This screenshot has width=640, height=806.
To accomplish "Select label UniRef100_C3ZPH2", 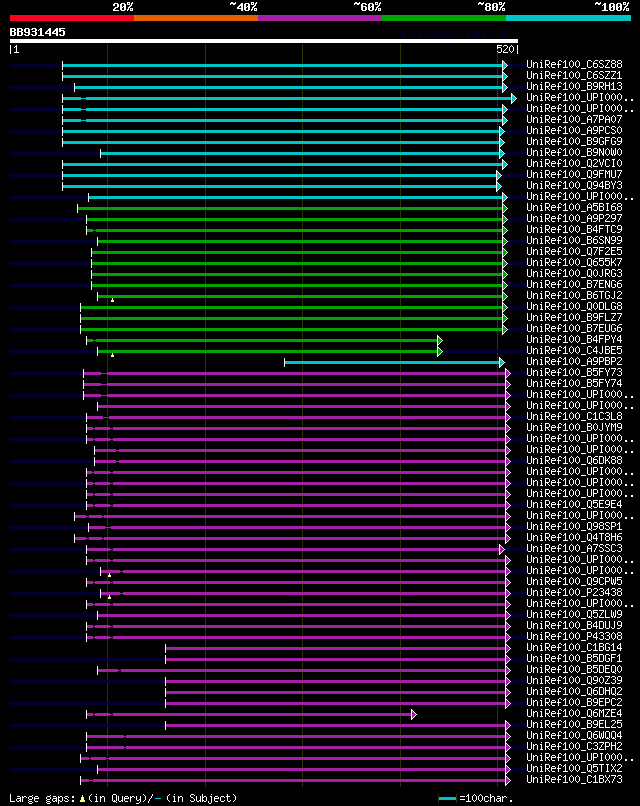I will (x=574, y=747).
